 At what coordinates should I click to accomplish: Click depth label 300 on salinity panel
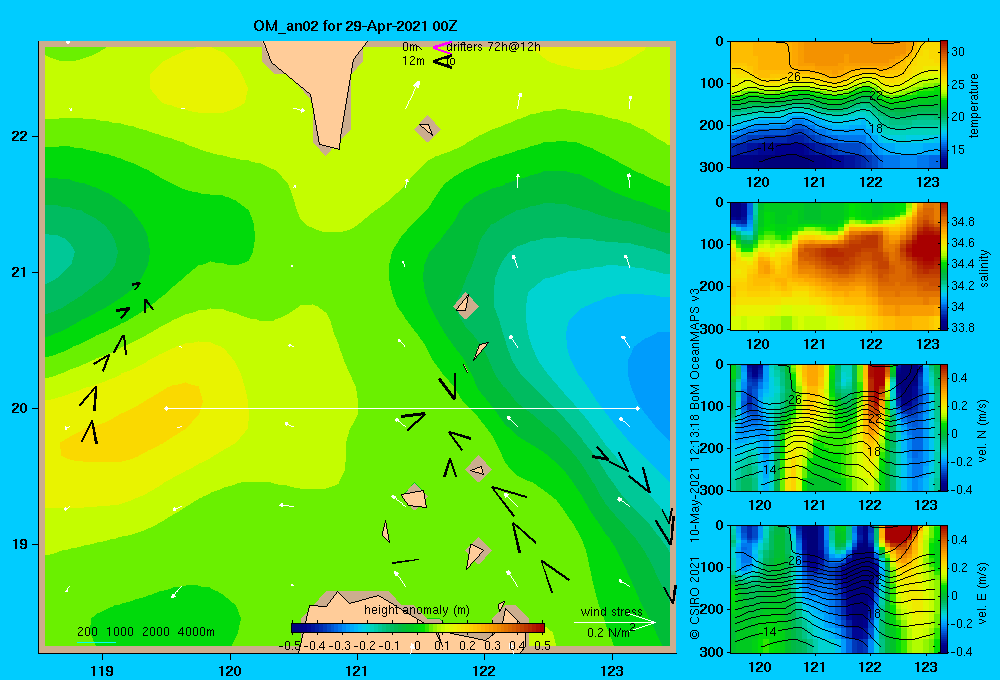tap(711, 329)
